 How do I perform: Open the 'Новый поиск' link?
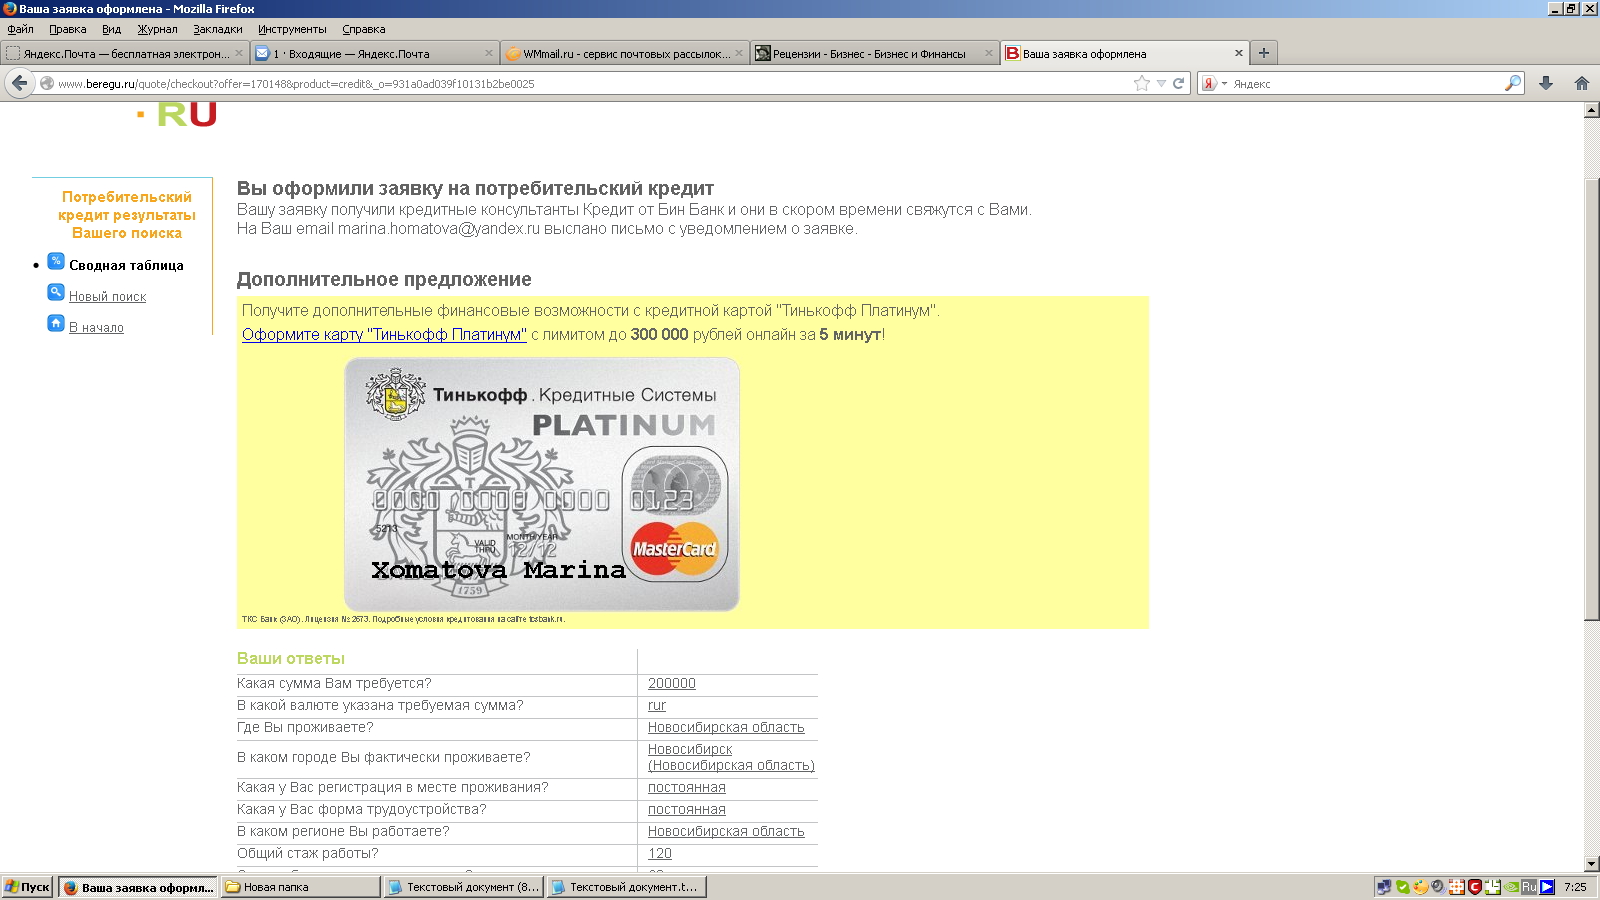click(107, 297)
